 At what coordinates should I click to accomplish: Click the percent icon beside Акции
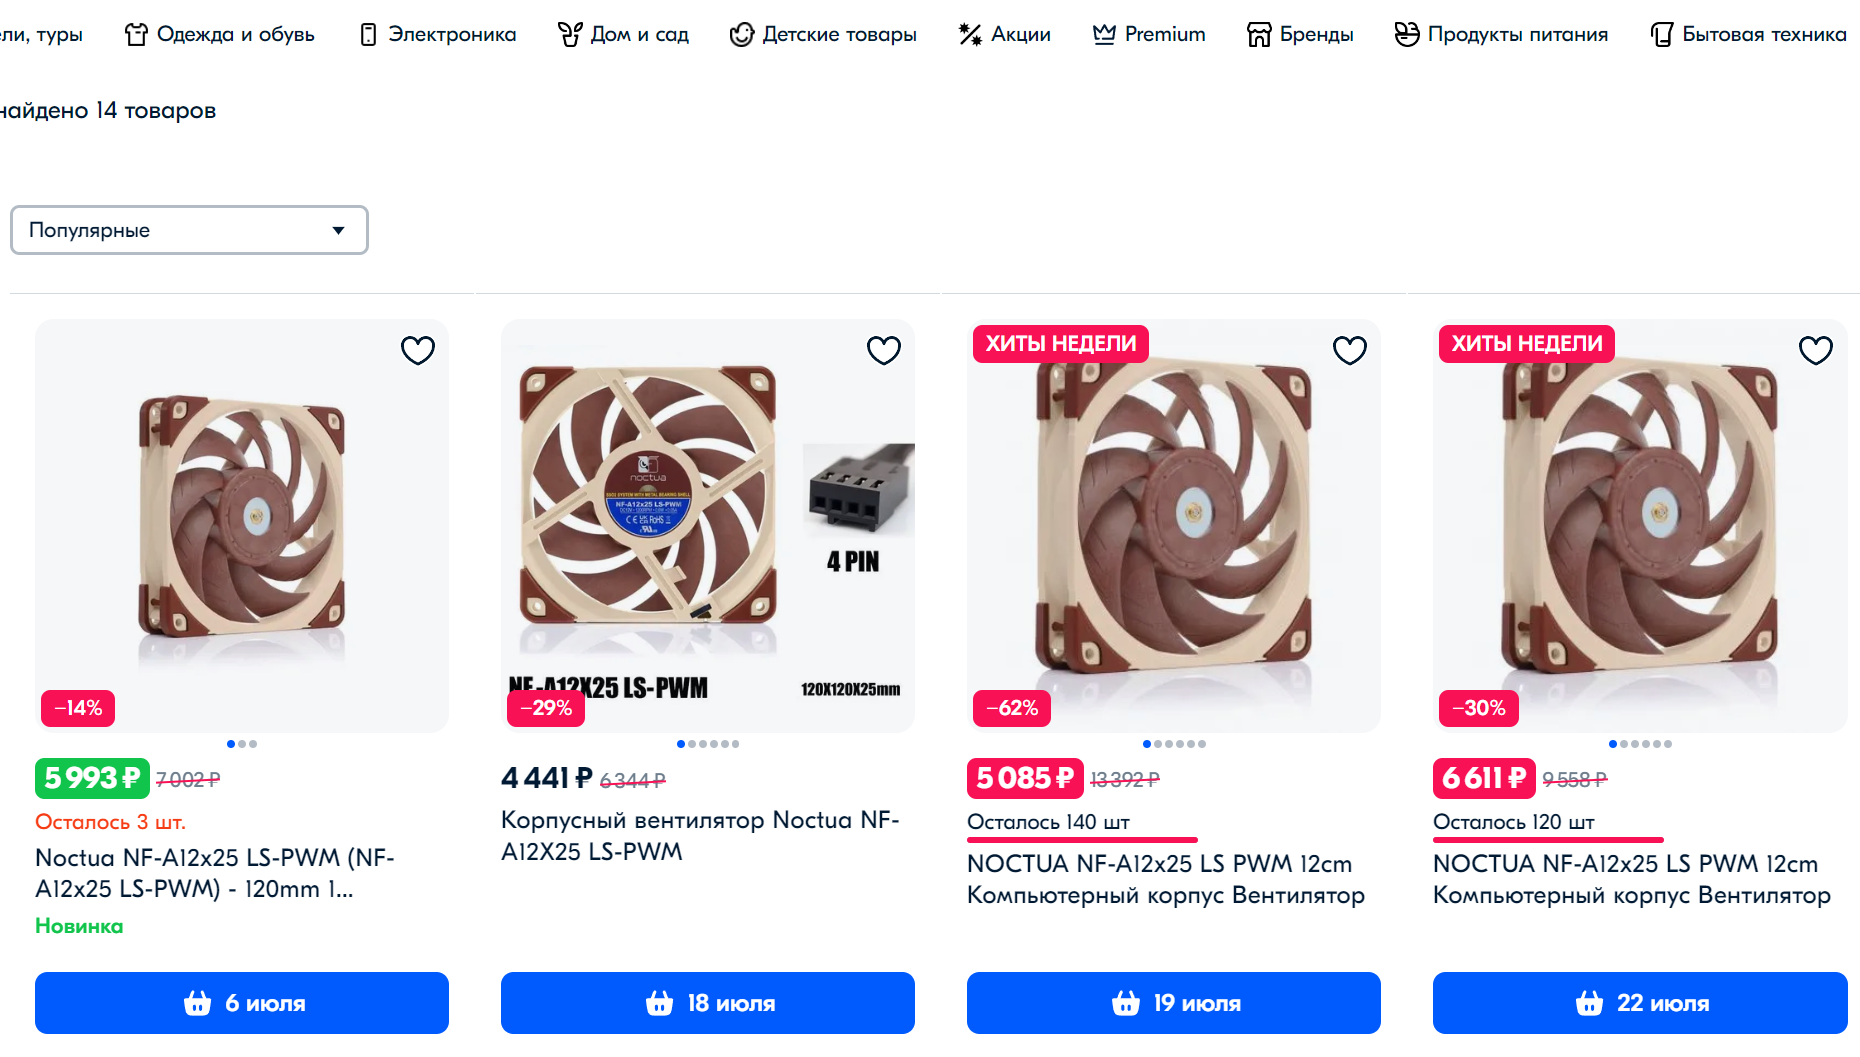point(970,35)
